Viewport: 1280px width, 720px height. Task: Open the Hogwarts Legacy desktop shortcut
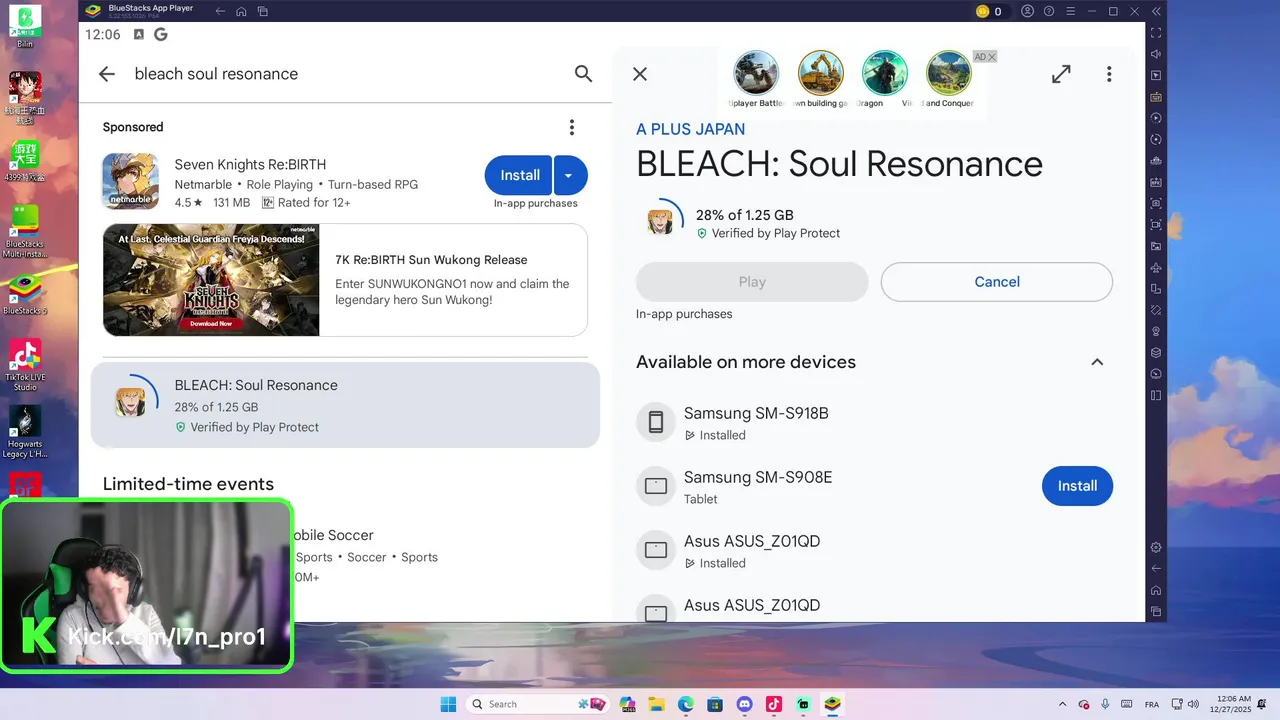25,431
